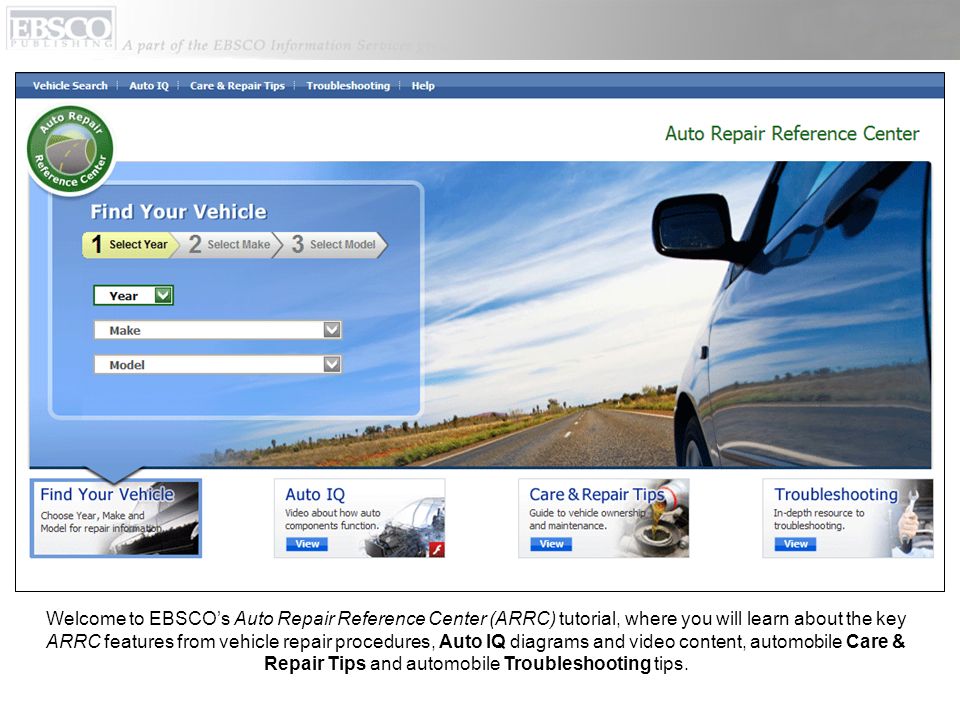
Task: Click the Flash icon on Auto IQ card
Action: 437,549
